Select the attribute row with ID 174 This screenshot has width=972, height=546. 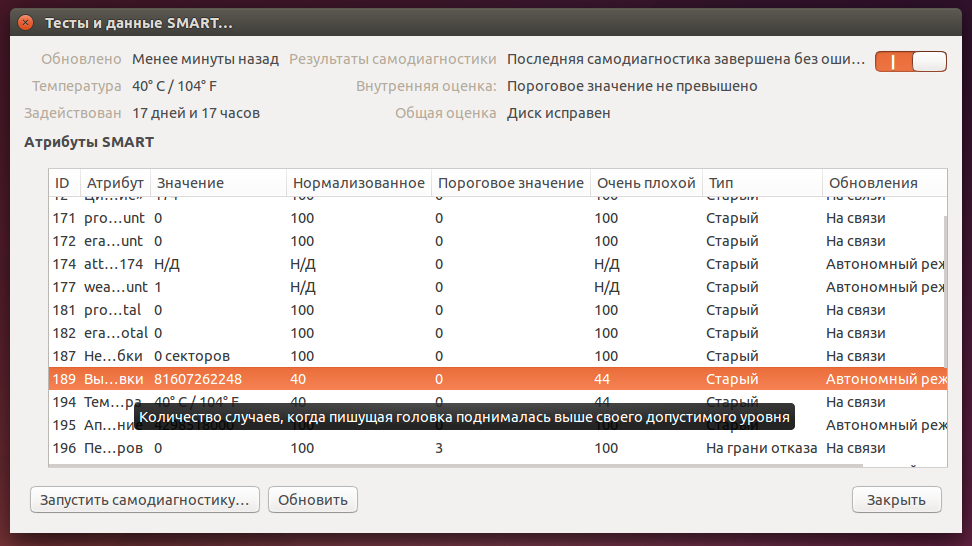click(400, 264)
